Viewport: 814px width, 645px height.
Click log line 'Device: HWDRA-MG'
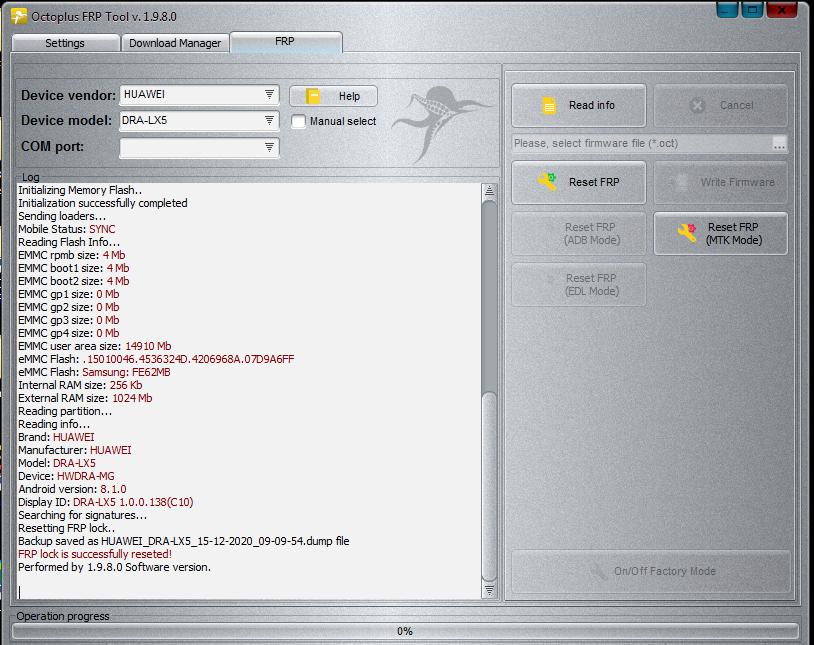[66, 476]
